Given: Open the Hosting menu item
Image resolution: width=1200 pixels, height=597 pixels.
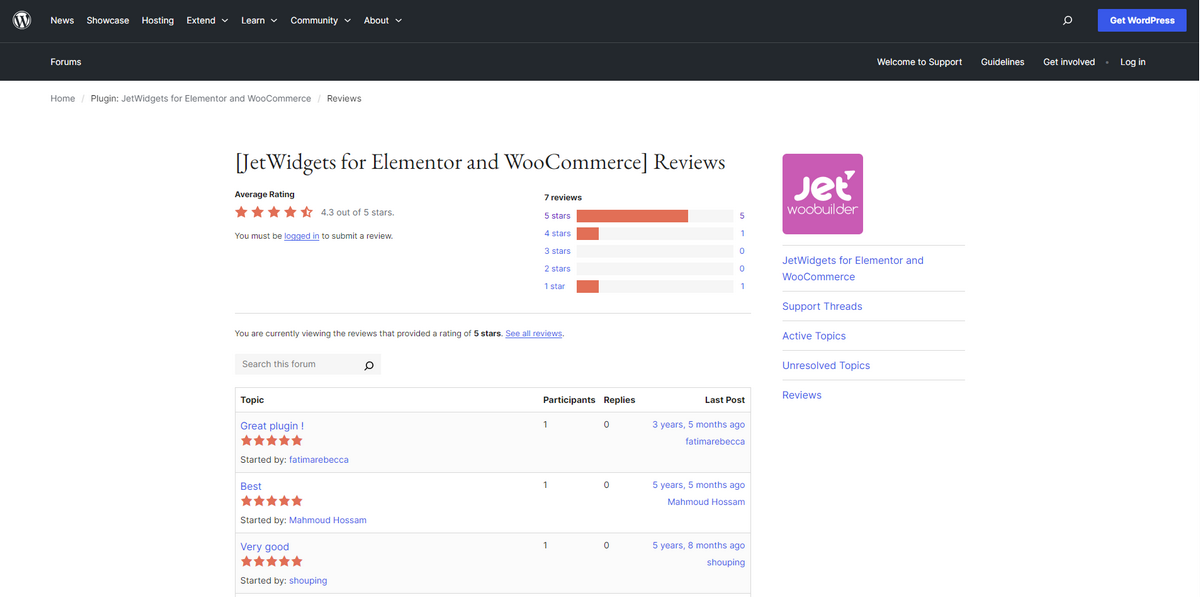Looking at the screenshot, I should pos(158,20).
